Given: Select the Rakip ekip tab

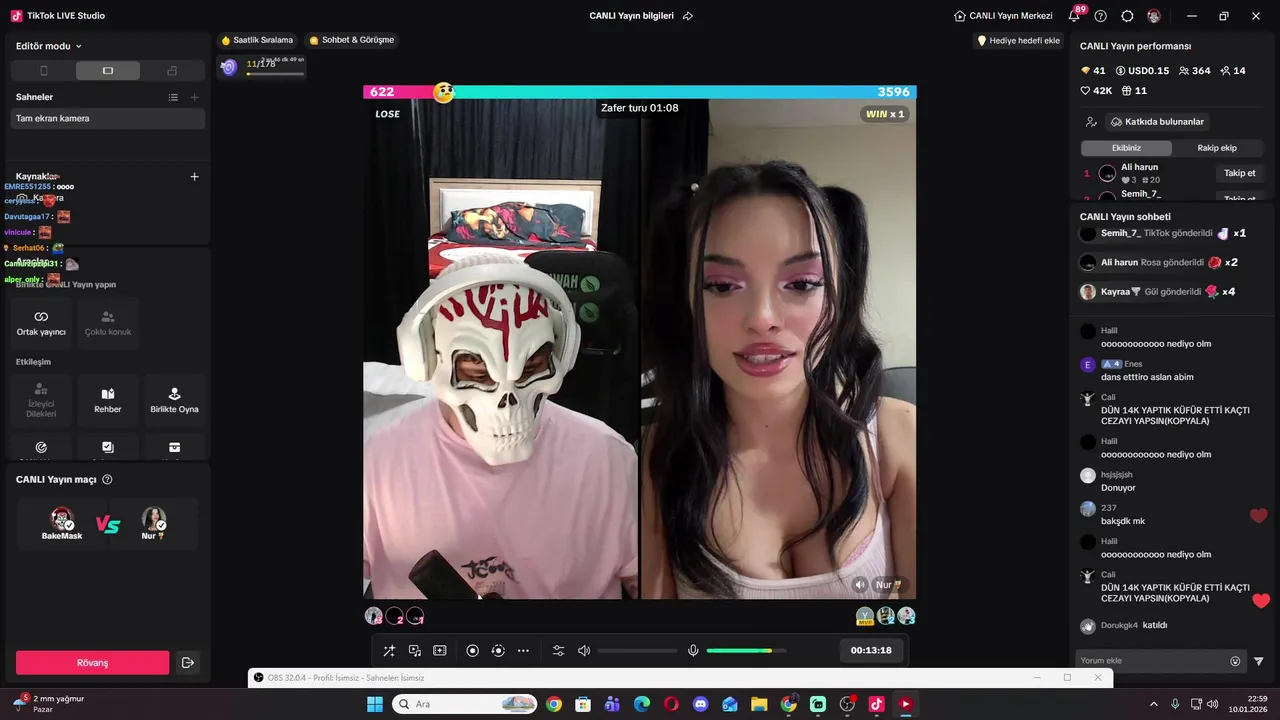Looking at the screenshot, I should click(x=1217, y=148).
